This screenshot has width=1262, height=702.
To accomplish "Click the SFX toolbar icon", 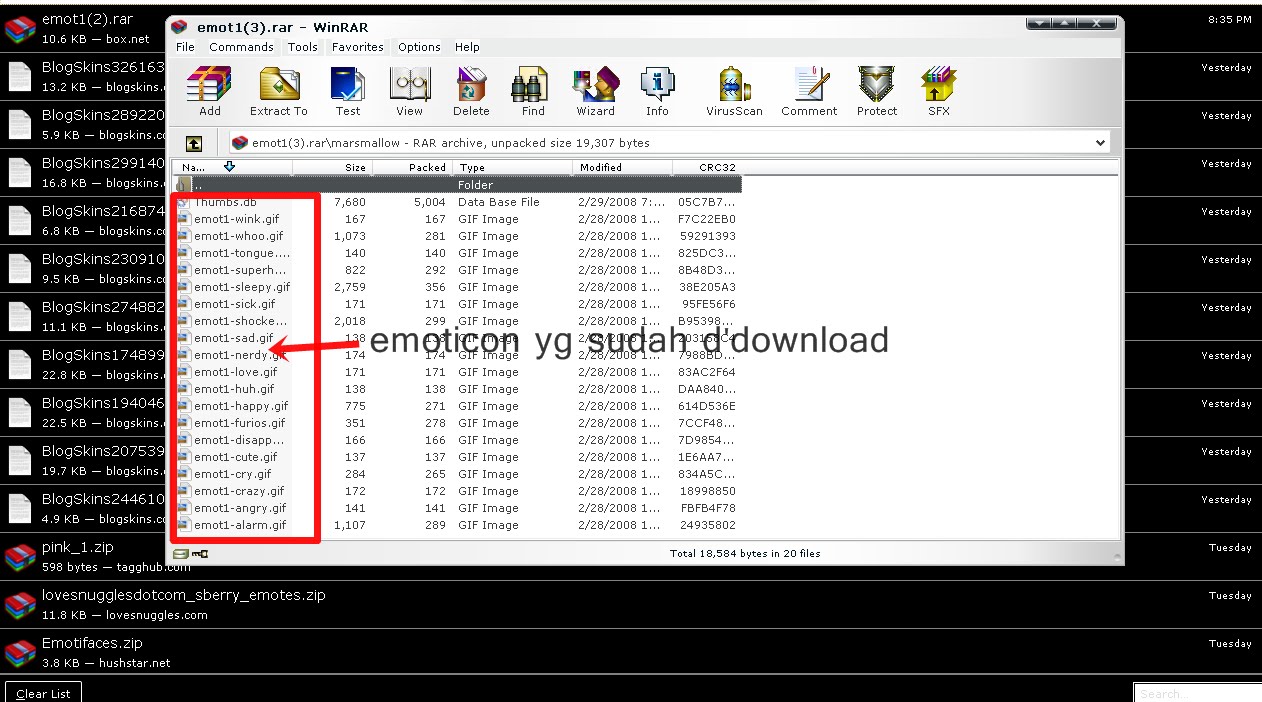I will click(x=939, y=92).
